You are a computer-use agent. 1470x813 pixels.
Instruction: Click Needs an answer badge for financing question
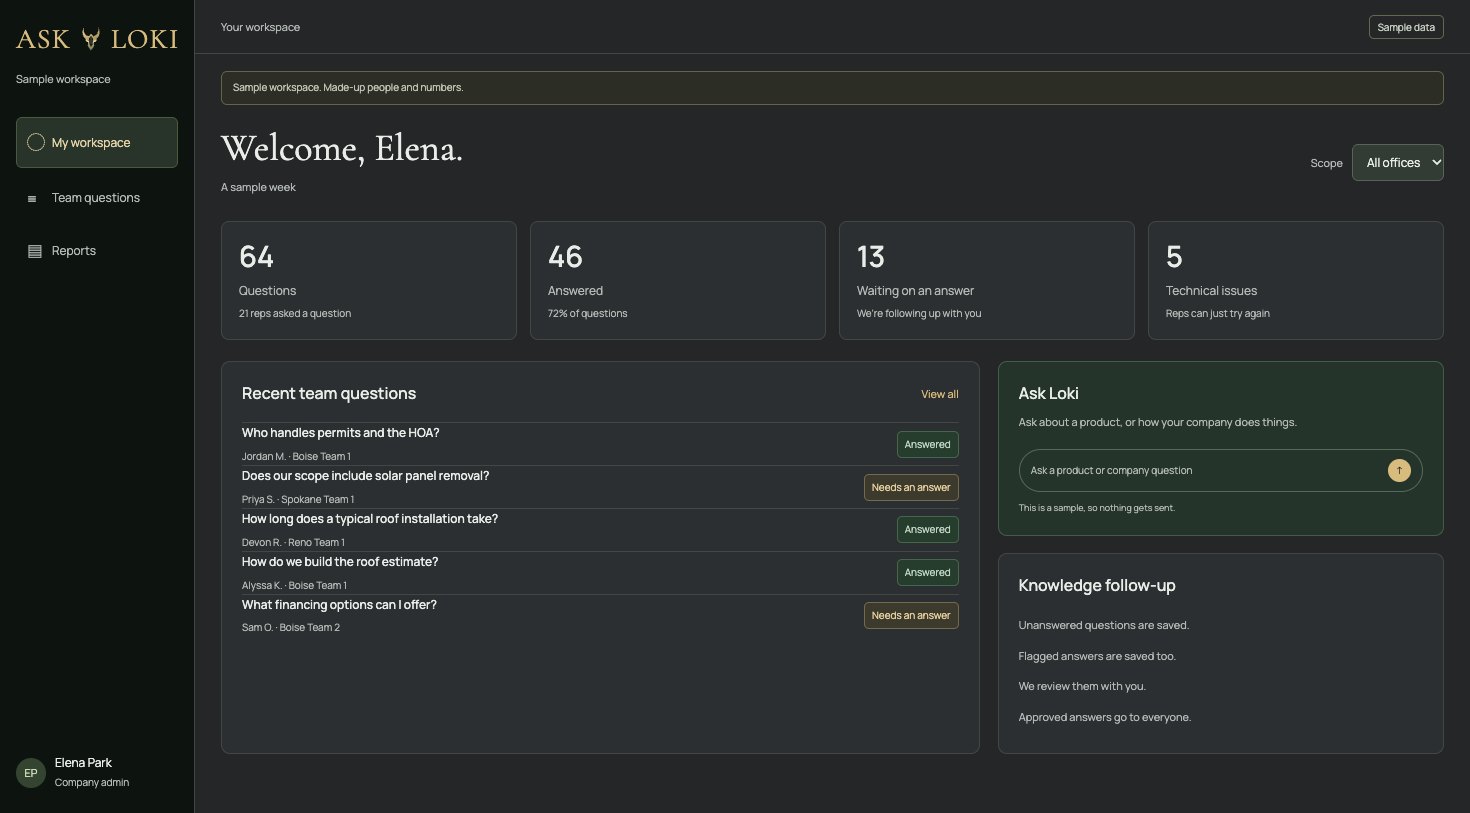pyautogui.click(x=911, y=616)
